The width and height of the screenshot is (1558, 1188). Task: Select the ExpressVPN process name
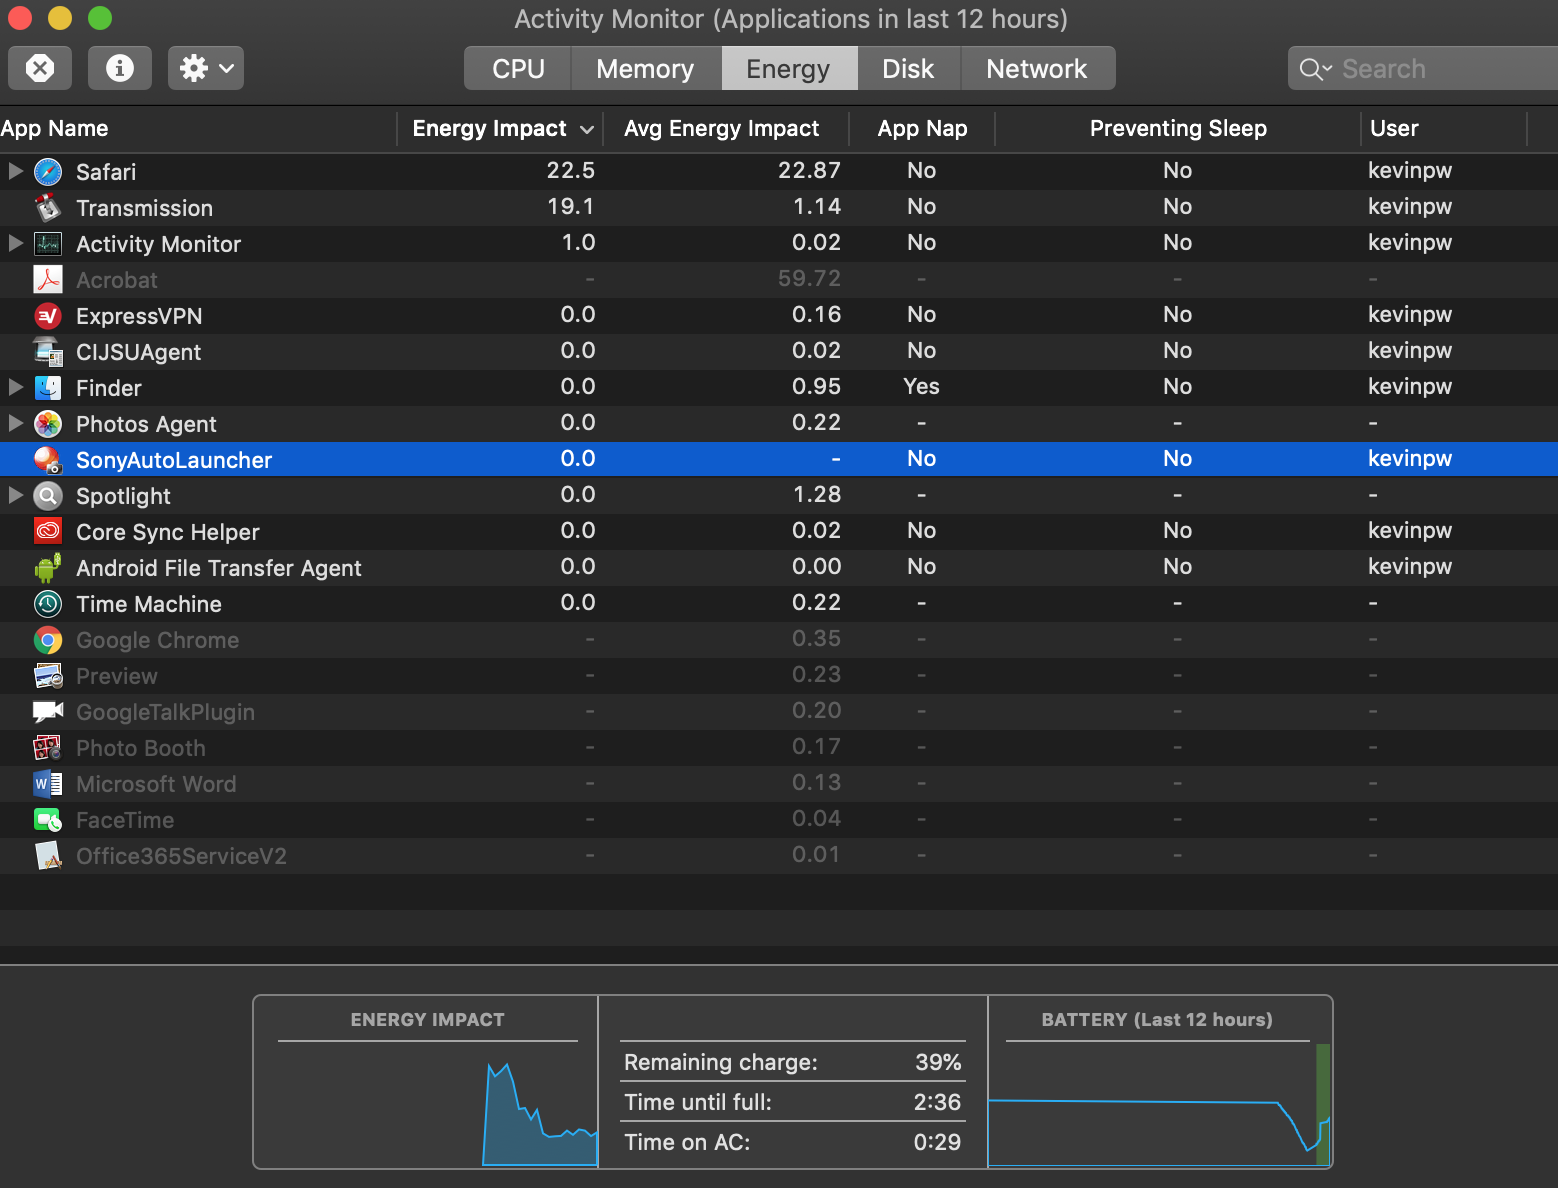(139, 316)
